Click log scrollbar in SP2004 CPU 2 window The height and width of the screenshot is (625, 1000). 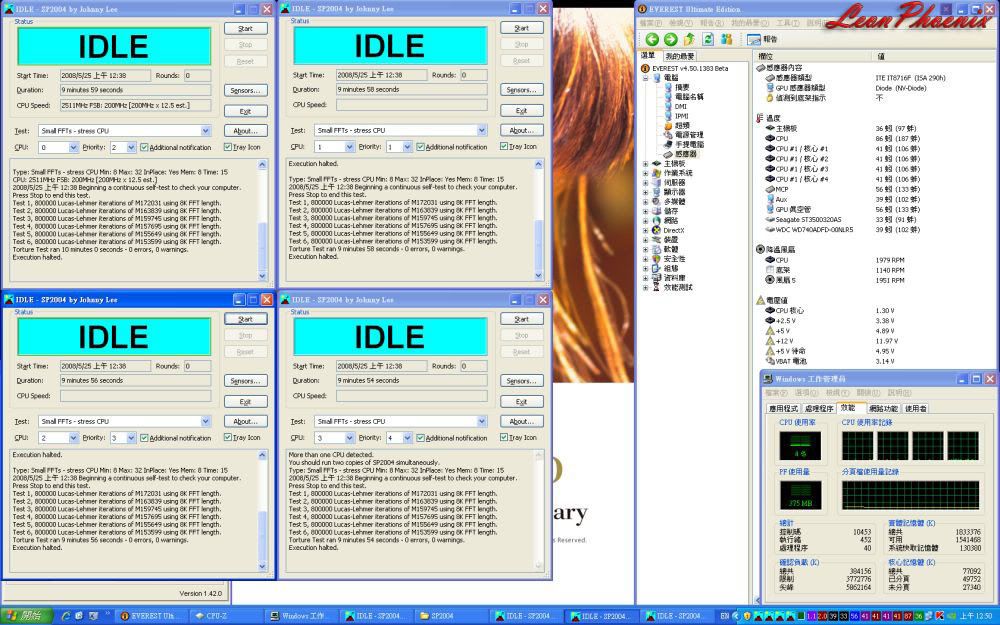pos(262,510)
